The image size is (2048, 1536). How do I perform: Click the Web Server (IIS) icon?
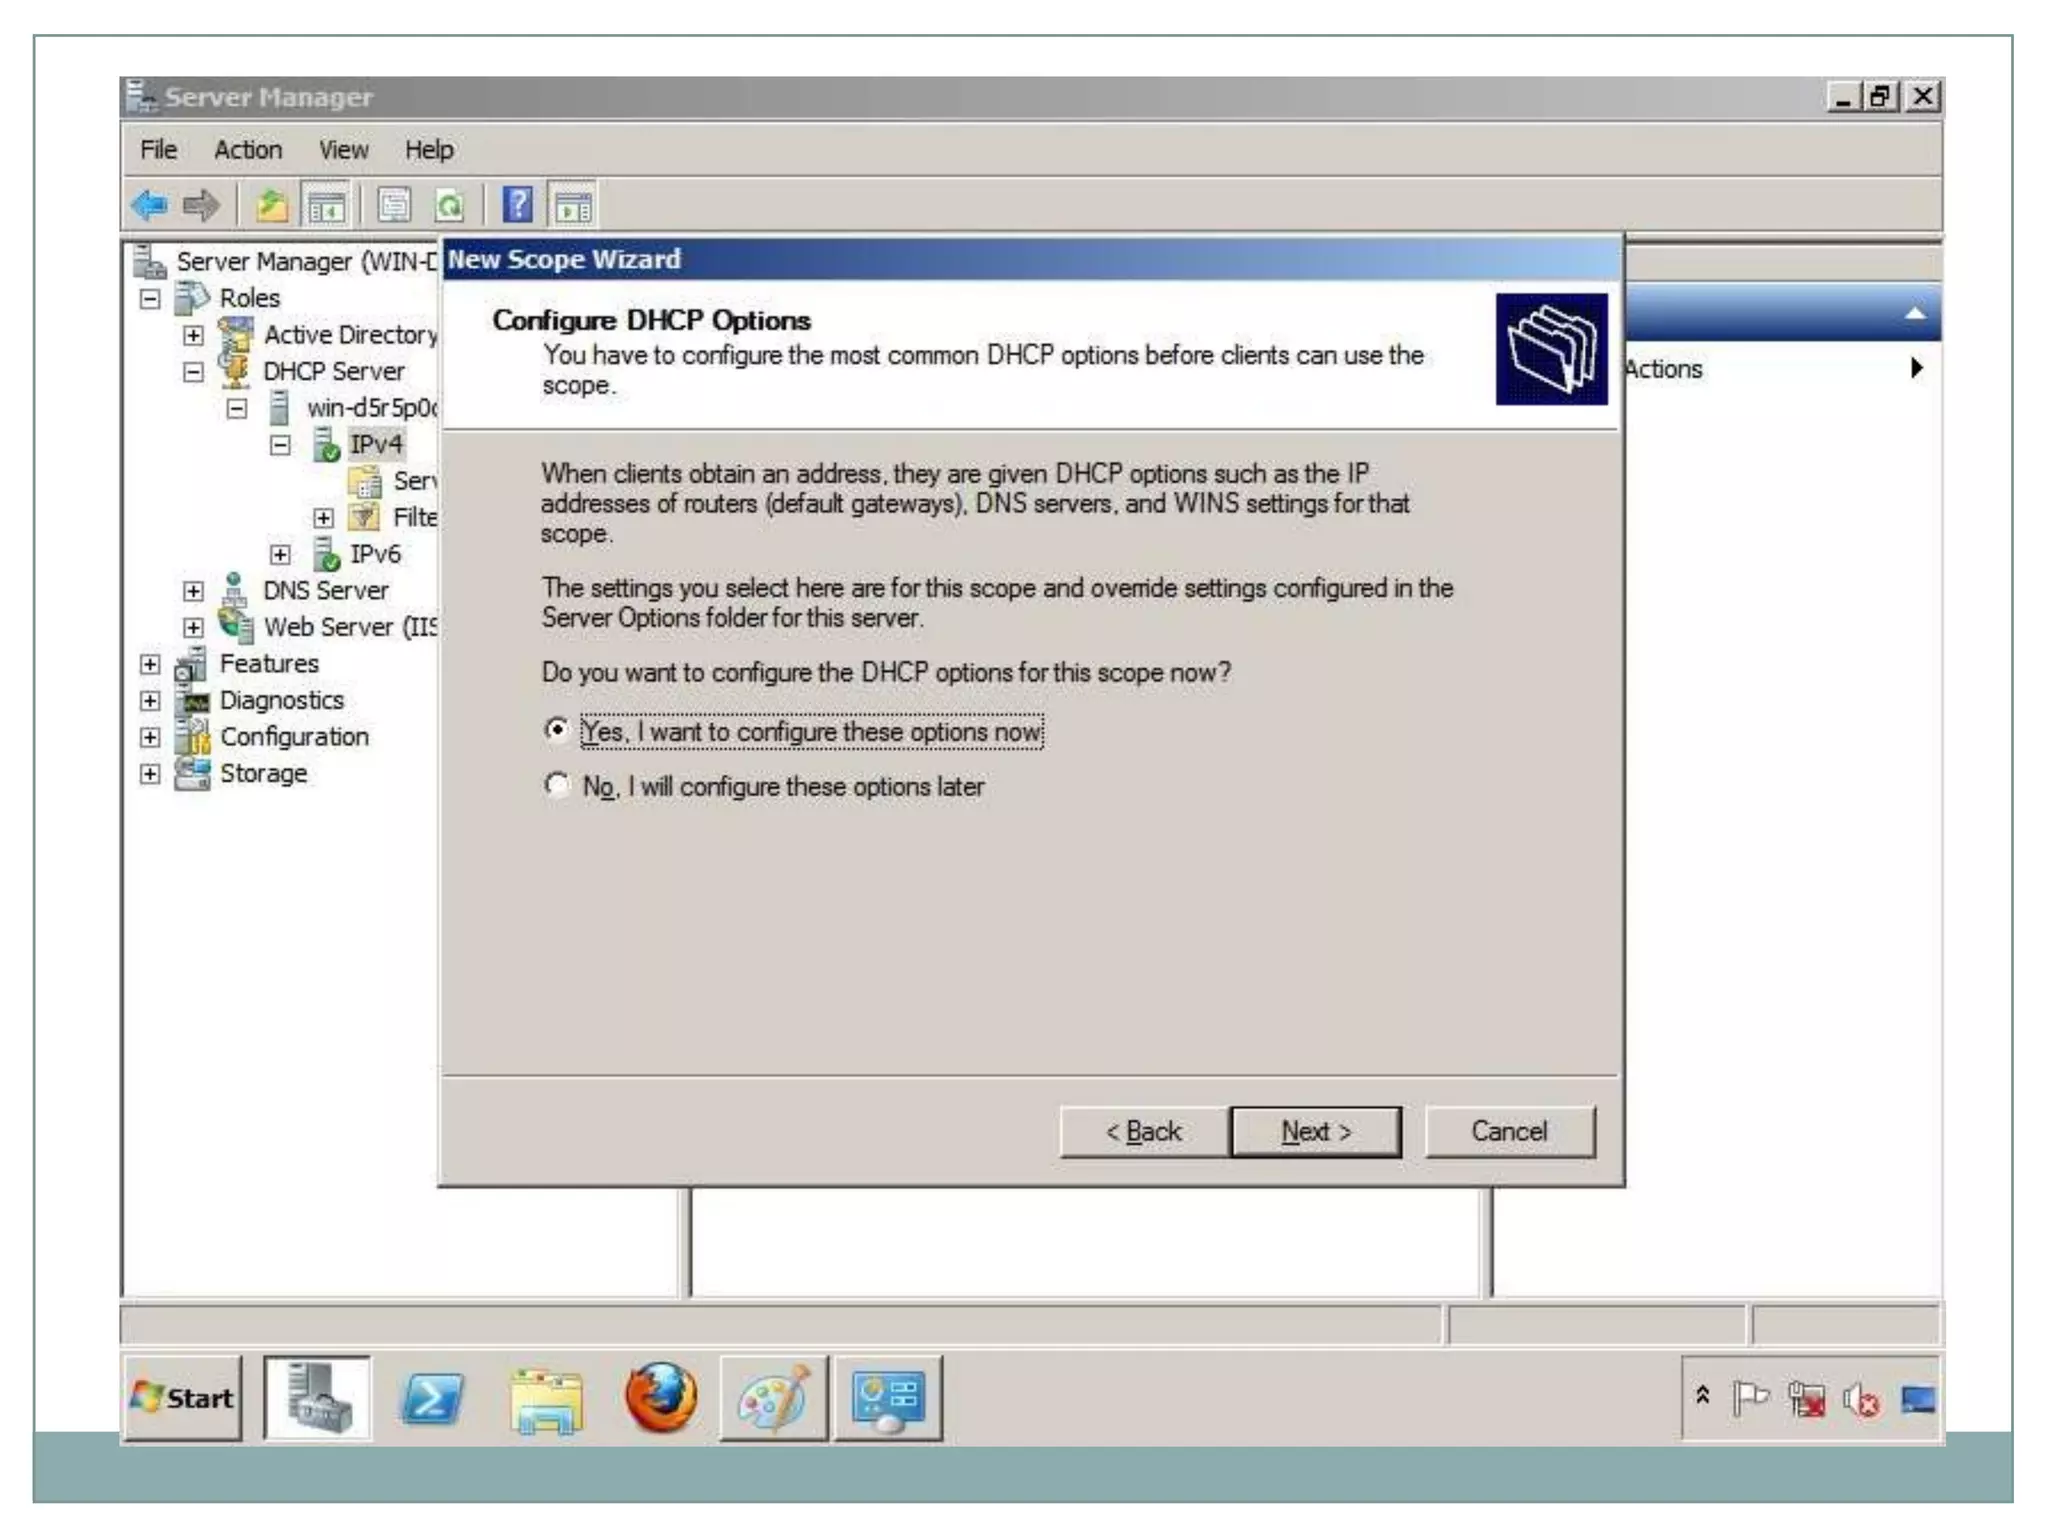tap(236, 625)
